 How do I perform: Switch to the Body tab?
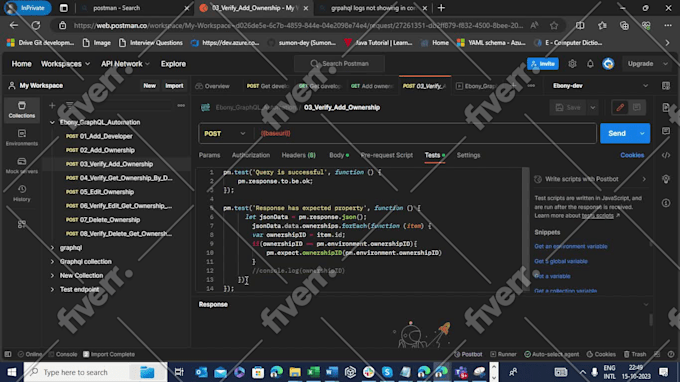339,155
